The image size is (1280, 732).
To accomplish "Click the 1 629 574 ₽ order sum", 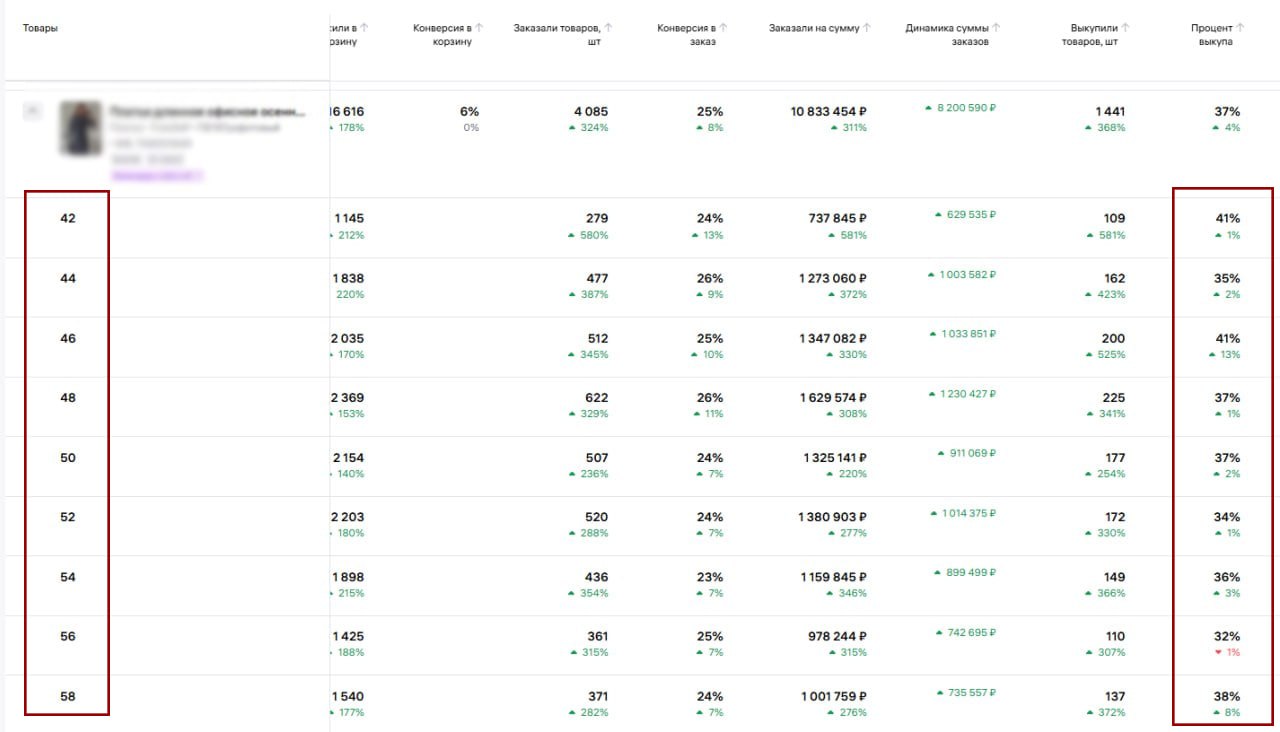I will point(833,397).
